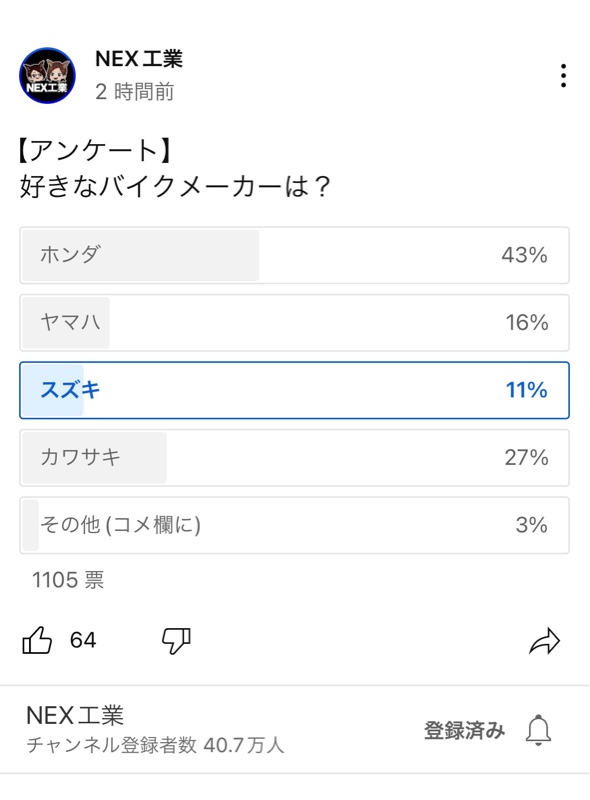
Task: Tap the notification bell icon
Action: coord(538,730)
